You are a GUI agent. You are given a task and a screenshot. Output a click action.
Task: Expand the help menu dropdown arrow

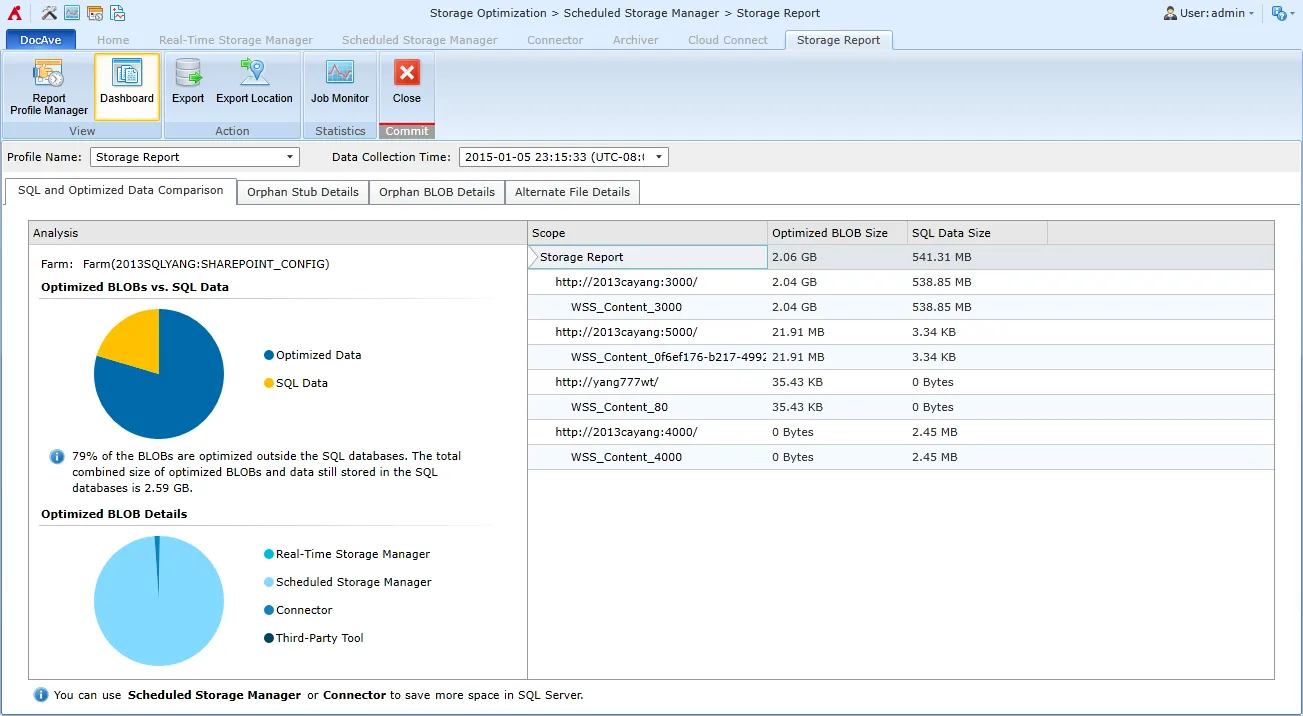coord(1292,14)
